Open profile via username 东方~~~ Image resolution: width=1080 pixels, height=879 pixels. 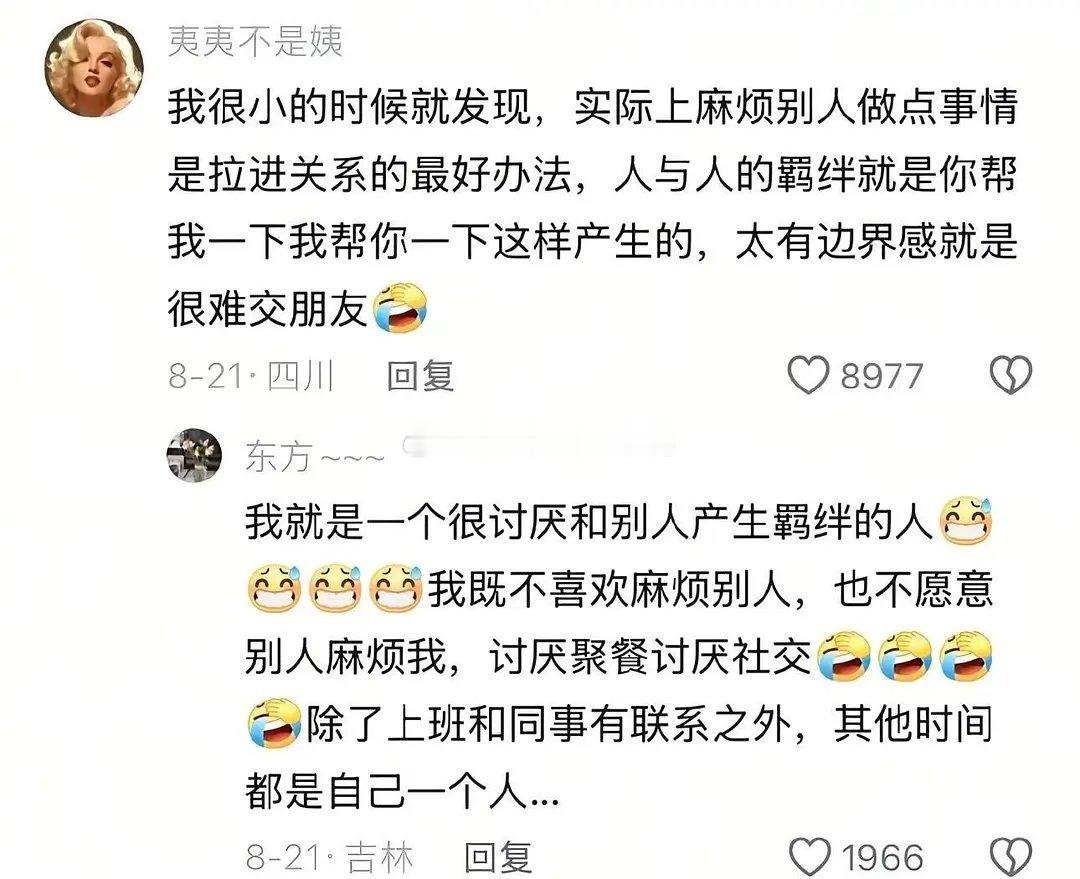(x=315, y=457)
